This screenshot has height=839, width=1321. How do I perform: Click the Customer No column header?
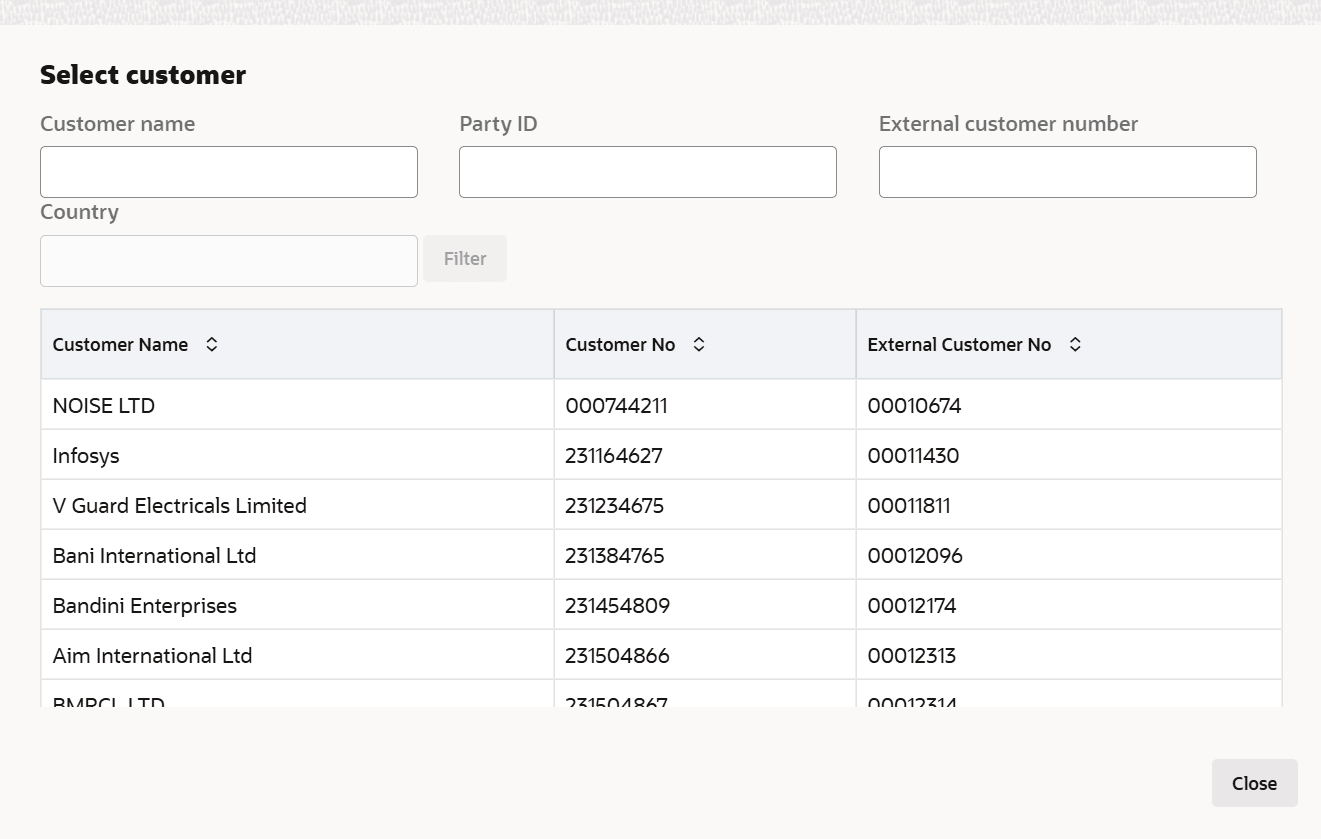[x=620, y=344]
